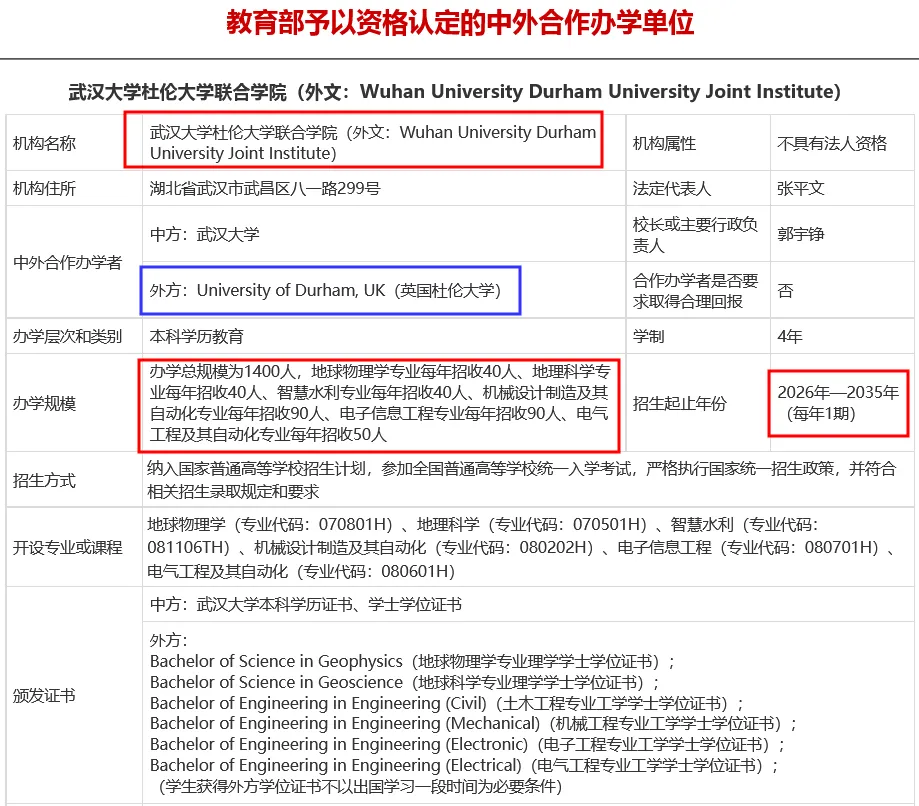Click the value 否
The height and width of the screenshot is (806, 919).
[785, 291]
